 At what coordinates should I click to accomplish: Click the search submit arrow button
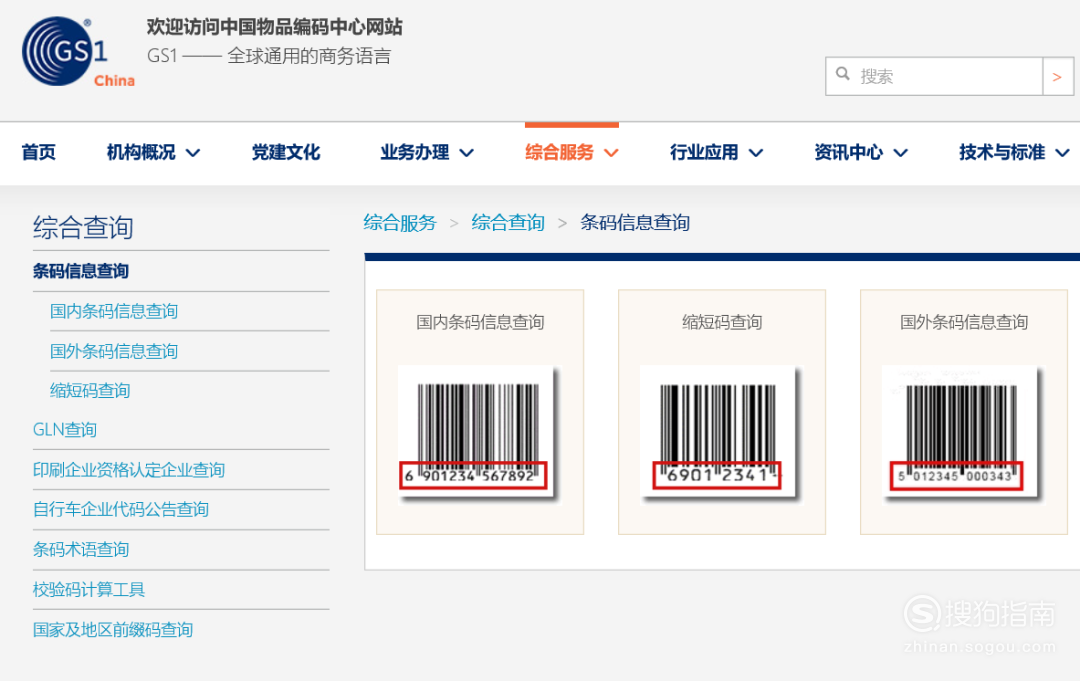click(1057, 76)
